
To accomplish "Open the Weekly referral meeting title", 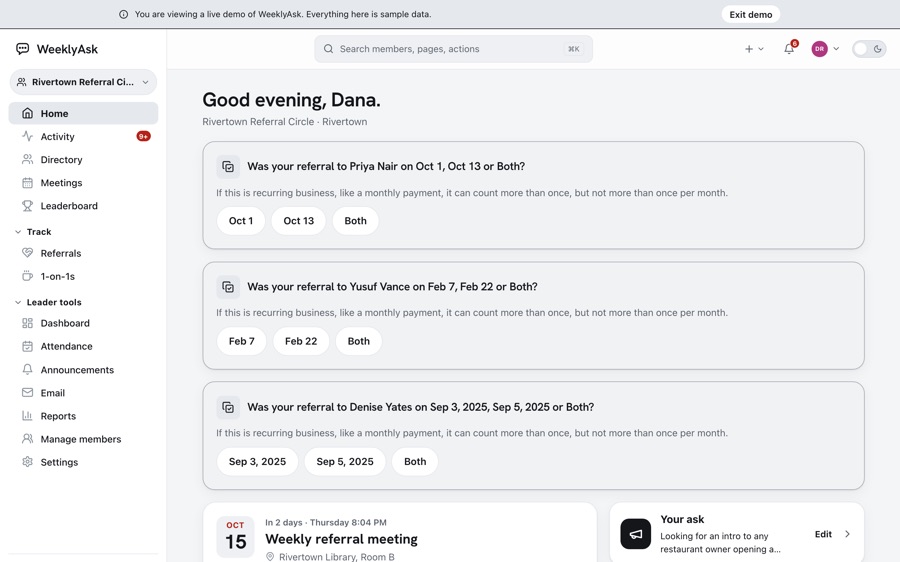I will pos(341,539).
